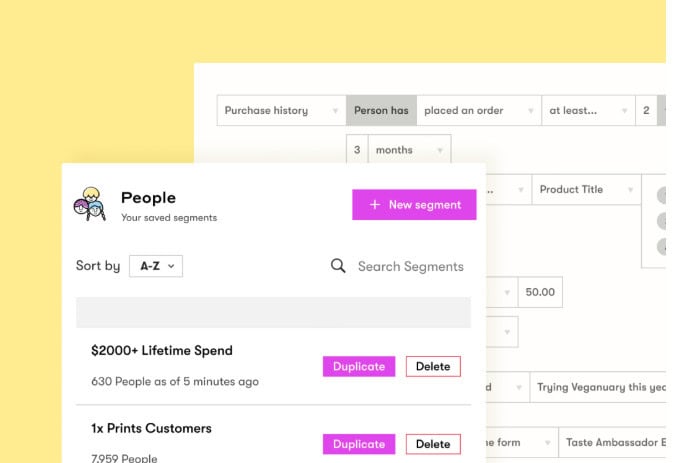
Task: Expand the 'at least...' dropdown
Action: [587, 111]
